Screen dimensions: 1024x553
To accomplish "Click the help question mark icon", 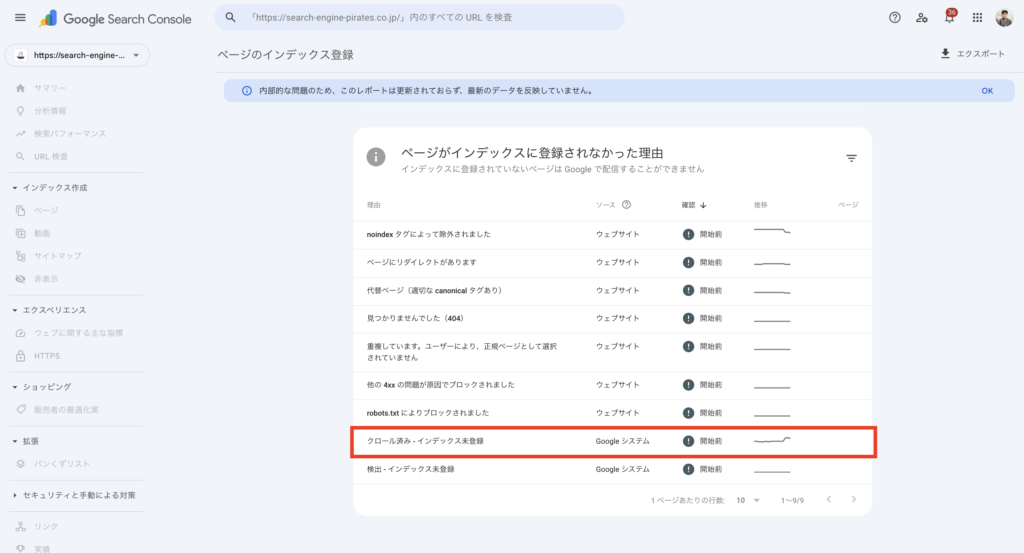I will tap(895, 18).
